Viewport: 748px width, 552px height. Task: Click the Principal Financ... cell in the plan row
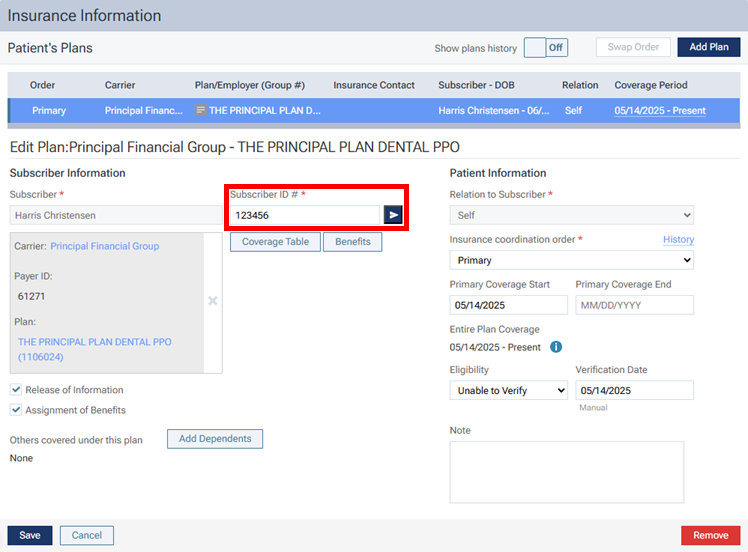click(x=144, y=111)
